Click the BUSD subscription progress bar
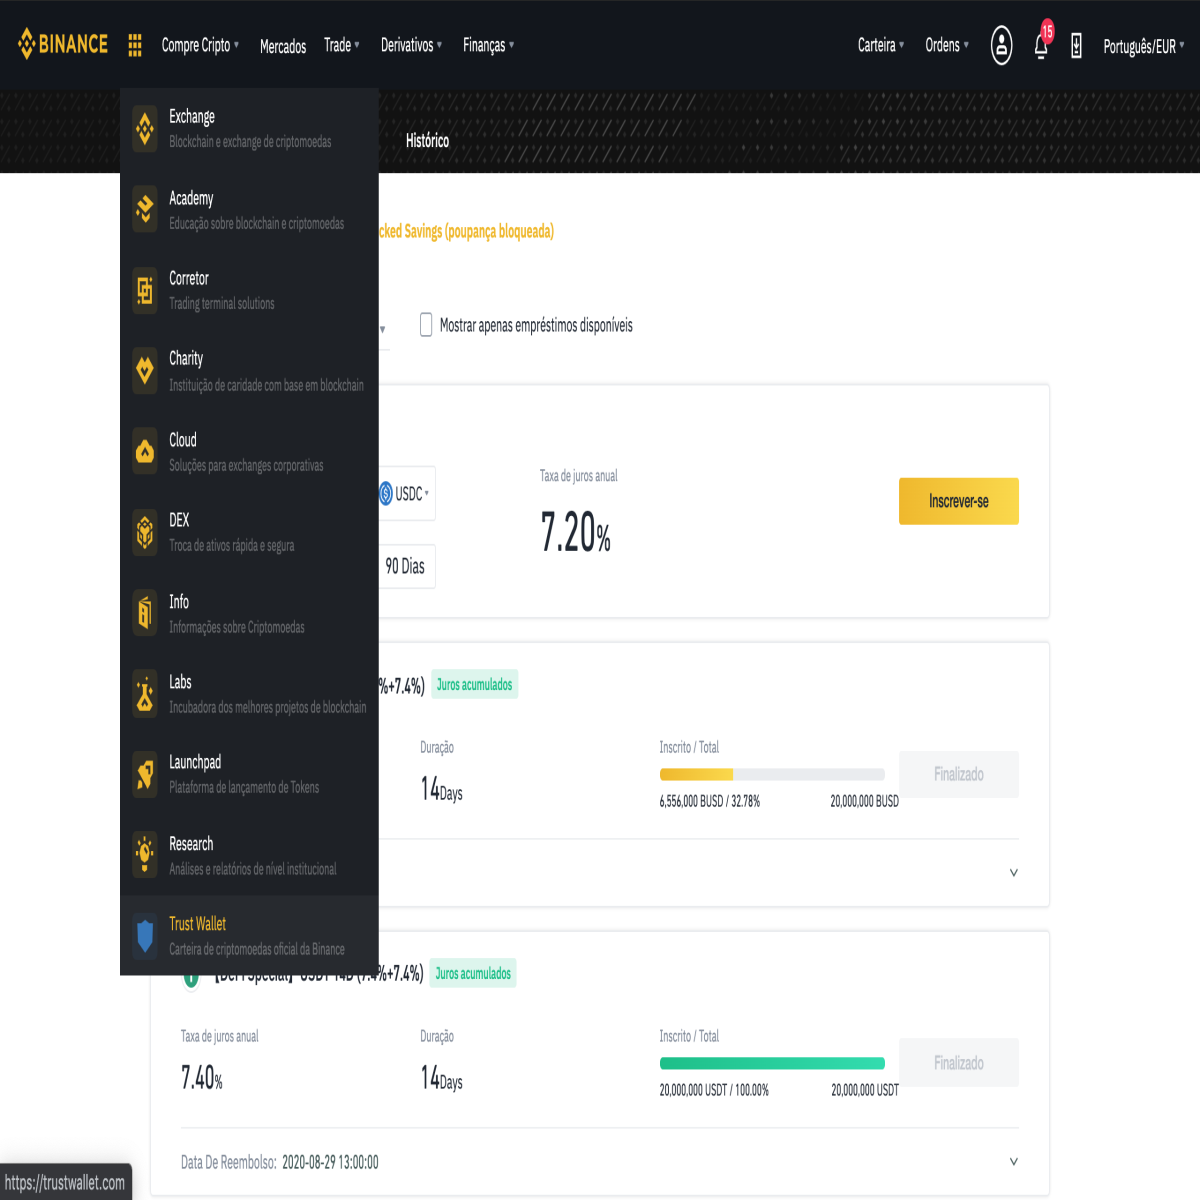 pyautogui.click(x=772, y=774)
